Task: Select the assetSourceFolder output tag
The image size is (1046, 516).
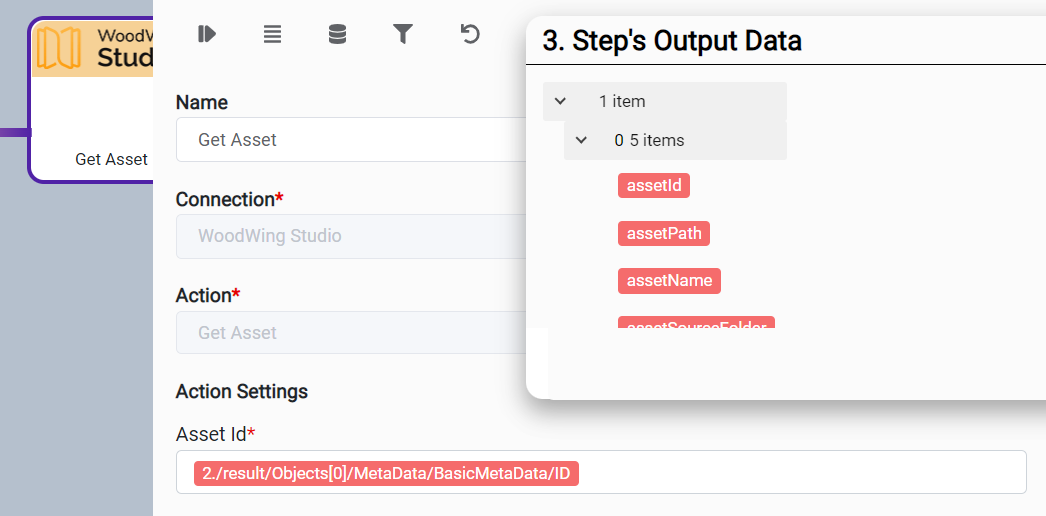Action: [x=696, y=324]
